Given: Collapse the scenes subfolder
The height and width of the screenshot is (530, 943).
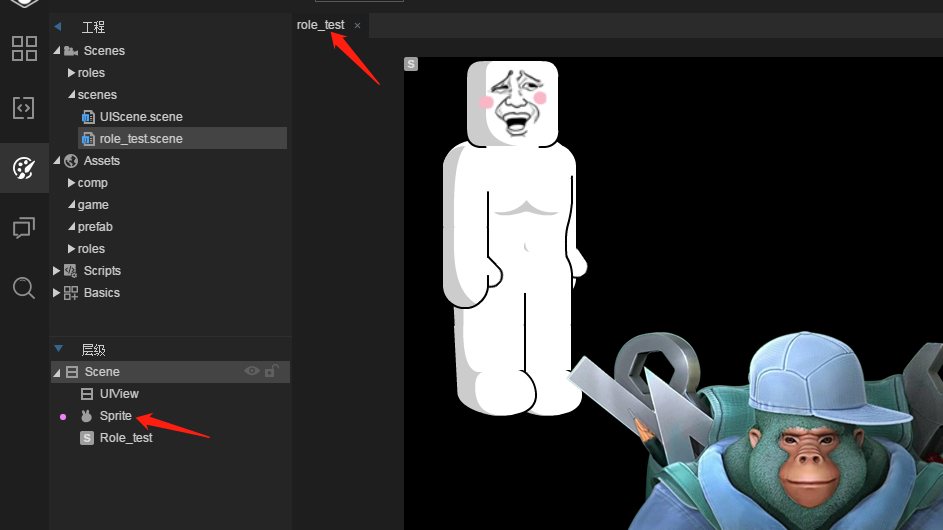Looking at the screenshot, I should (72, 94).
